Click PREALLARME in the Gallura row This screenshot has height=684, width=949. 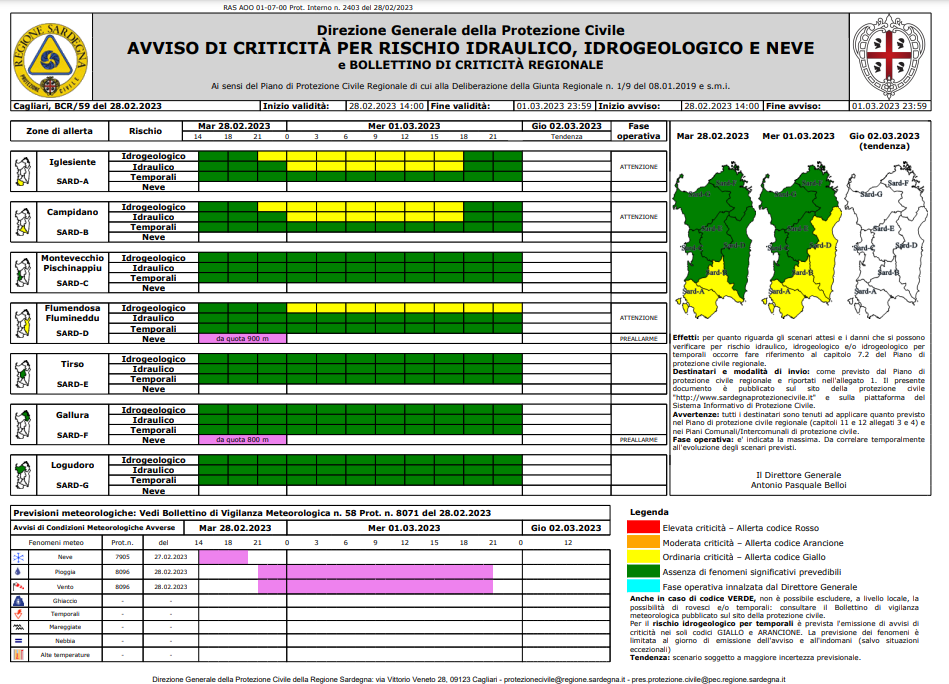(639, 440)
